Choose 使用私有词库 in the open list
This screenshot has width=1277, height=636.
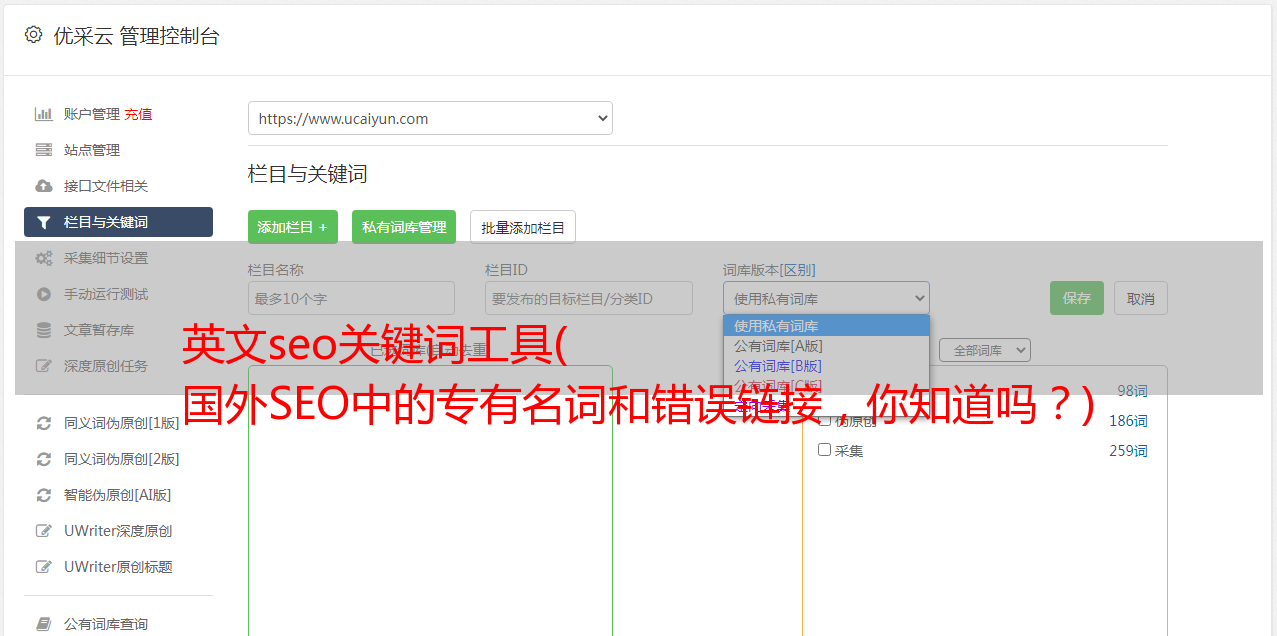pyautogui.click(x=826, y=326)
